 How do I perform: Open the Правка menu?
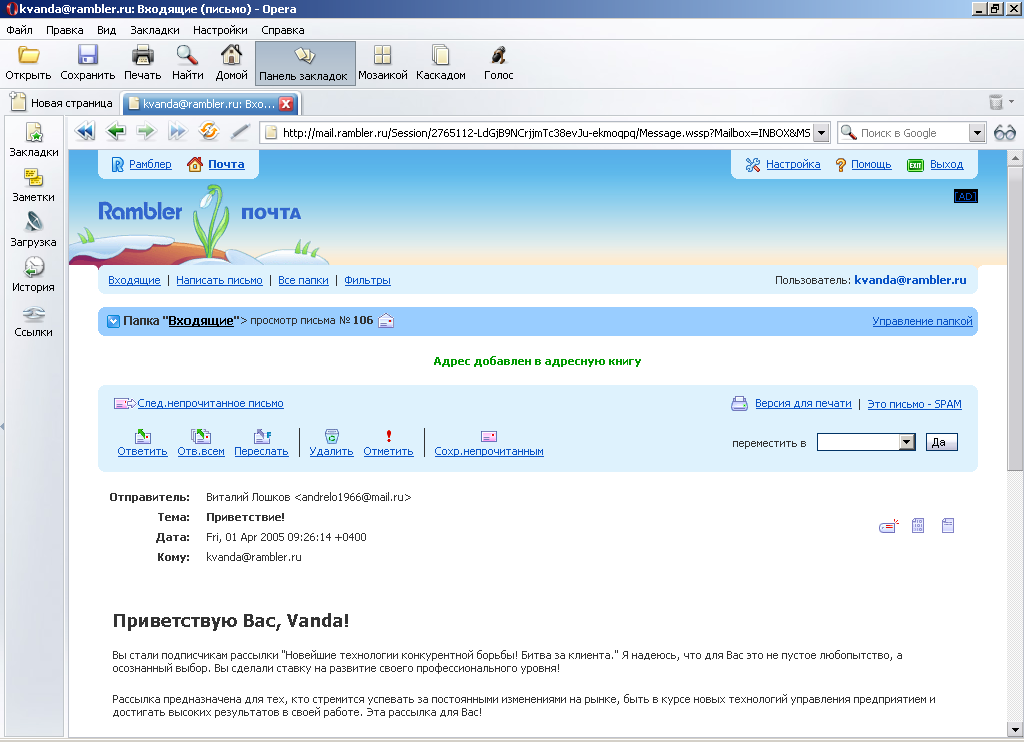(x=65, y=30)
